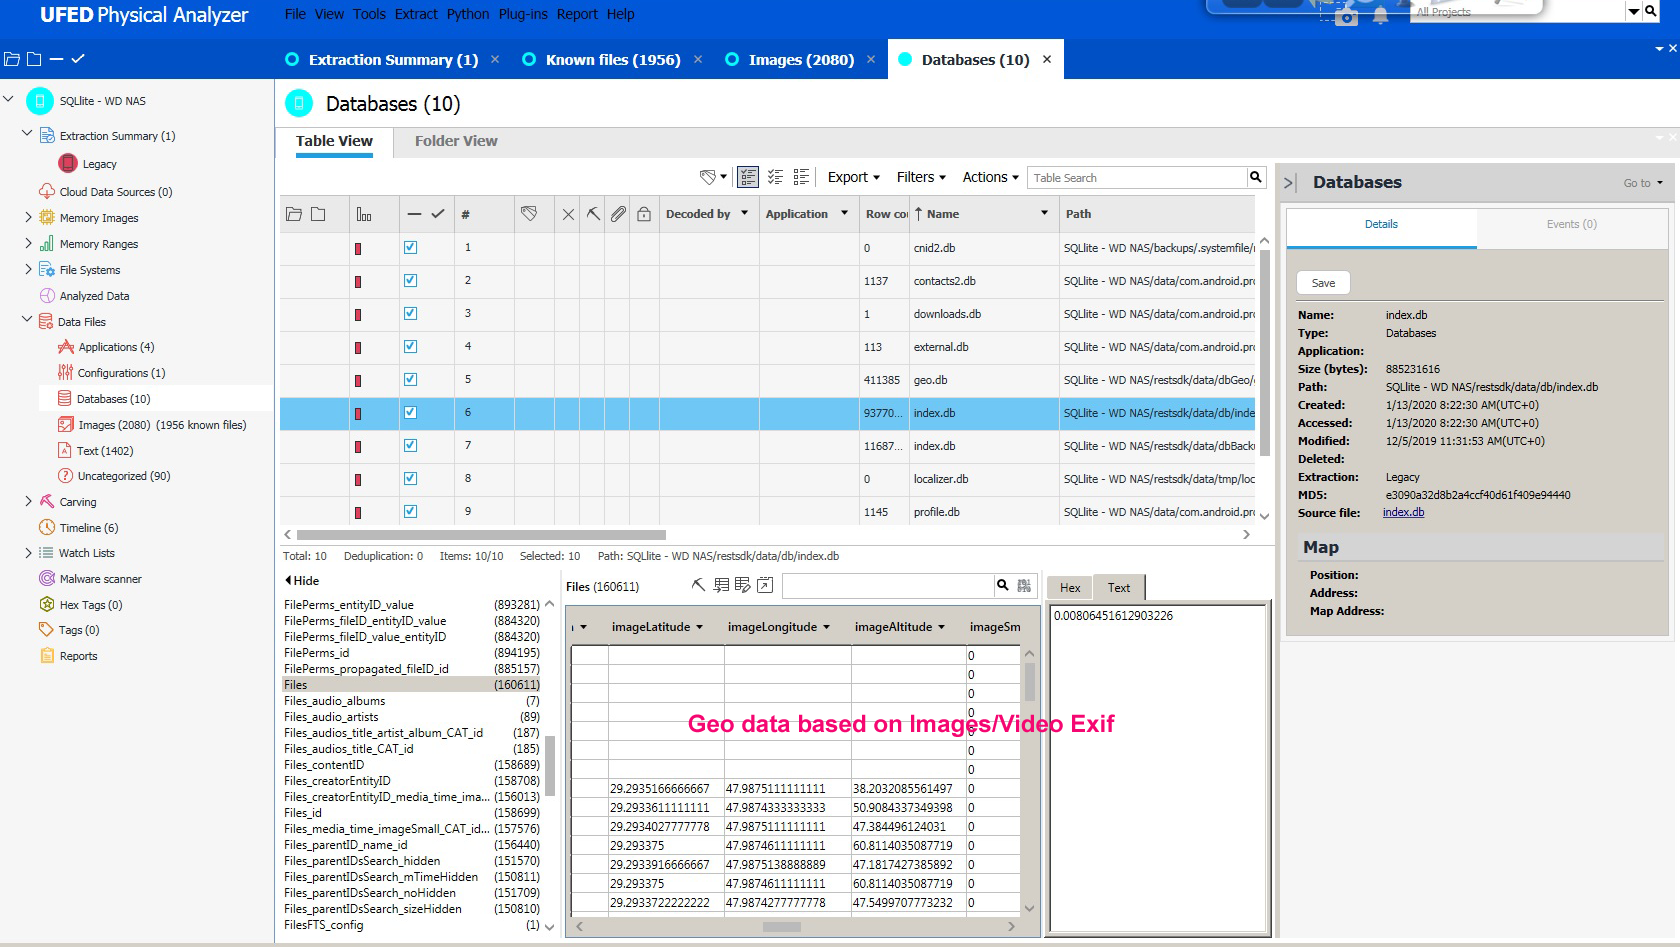Click the Files table search field
This screenshot has width=1680, height=947.
(x=888, y=585)
